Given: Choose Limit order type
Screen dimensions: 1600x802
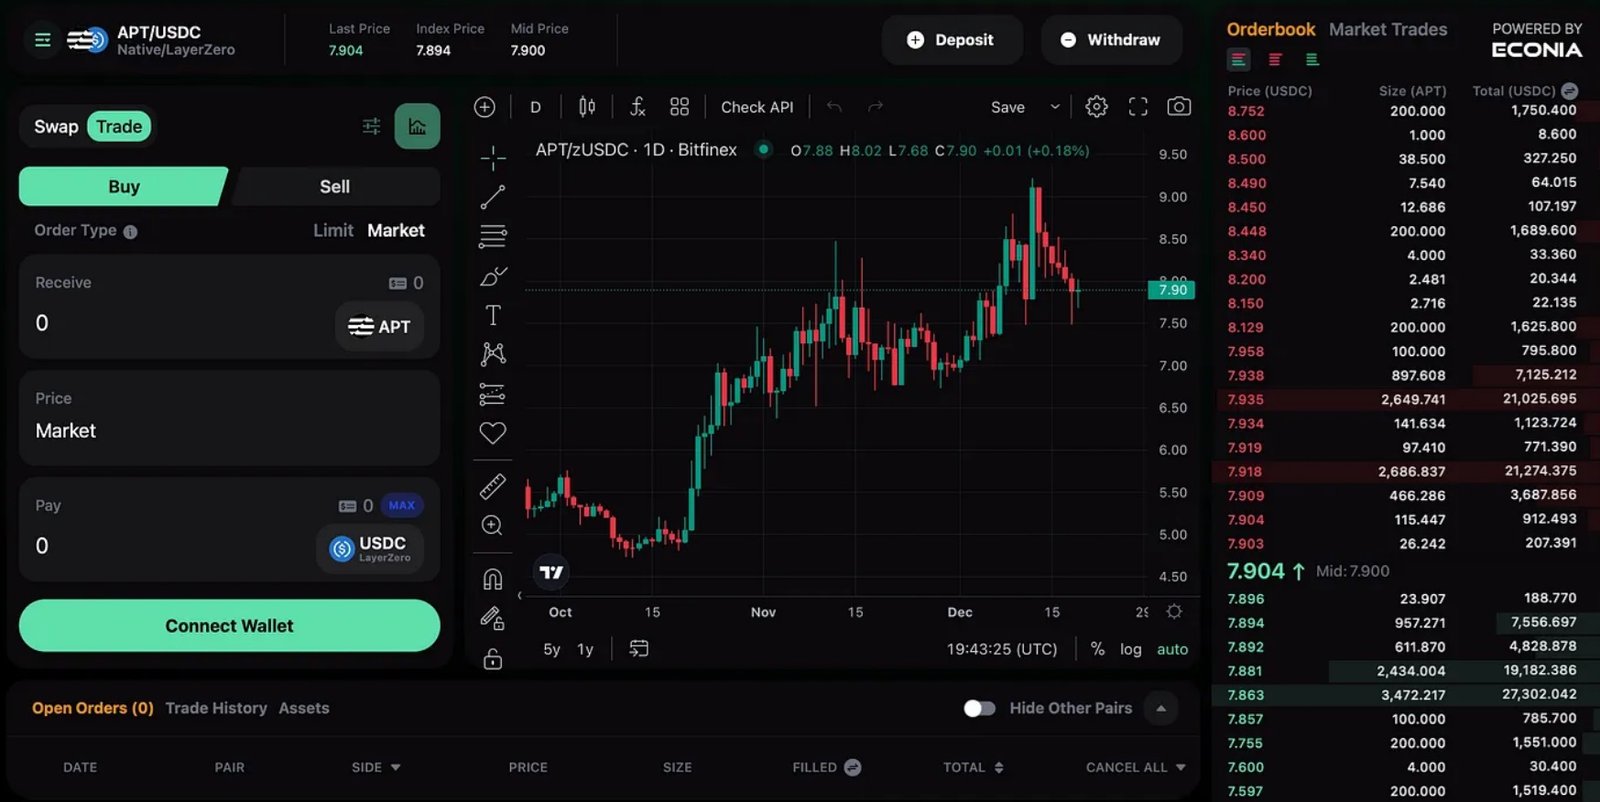Looking at the screenshot, I should 333,230.
